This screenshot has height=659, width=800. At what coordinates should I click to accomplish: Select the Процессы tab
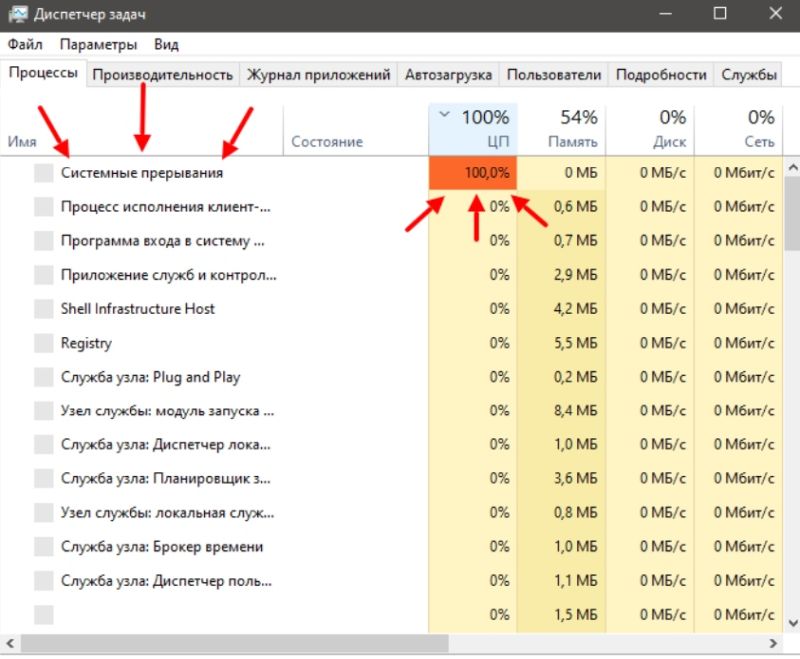click(x=44, y=73)
